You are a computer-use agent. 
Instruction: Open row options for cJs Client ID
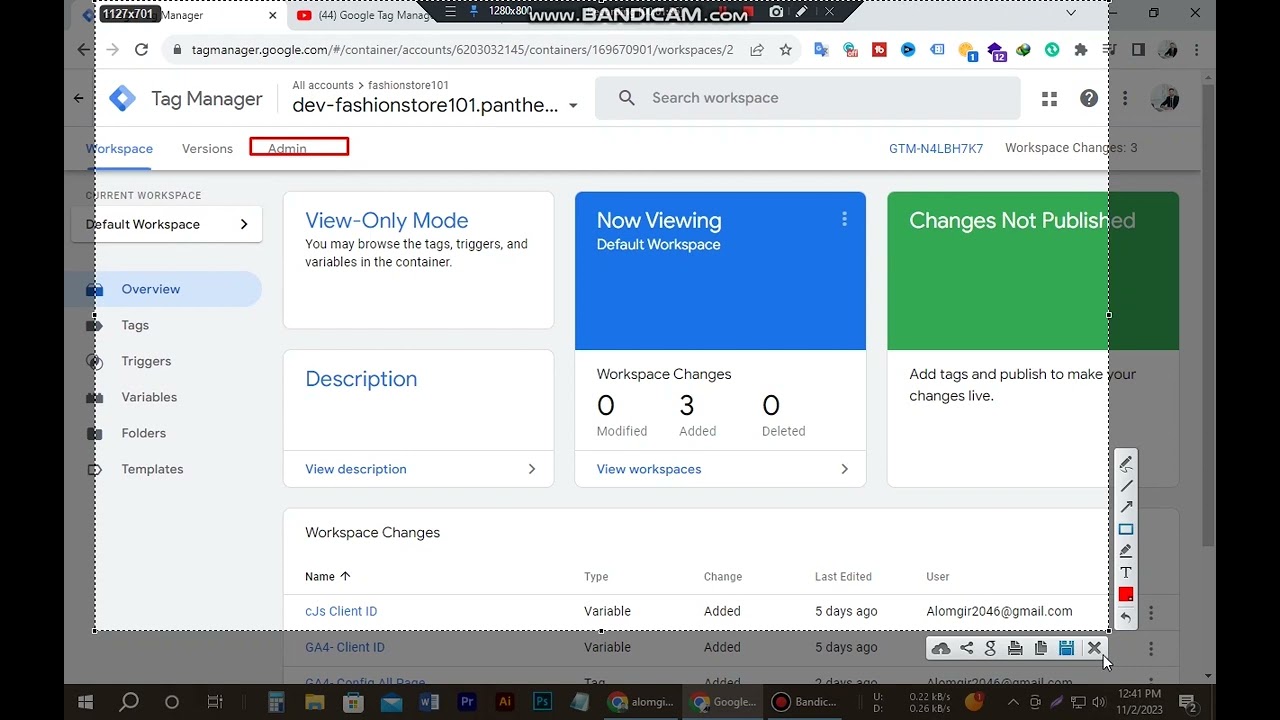click(x=1151, y=612)
